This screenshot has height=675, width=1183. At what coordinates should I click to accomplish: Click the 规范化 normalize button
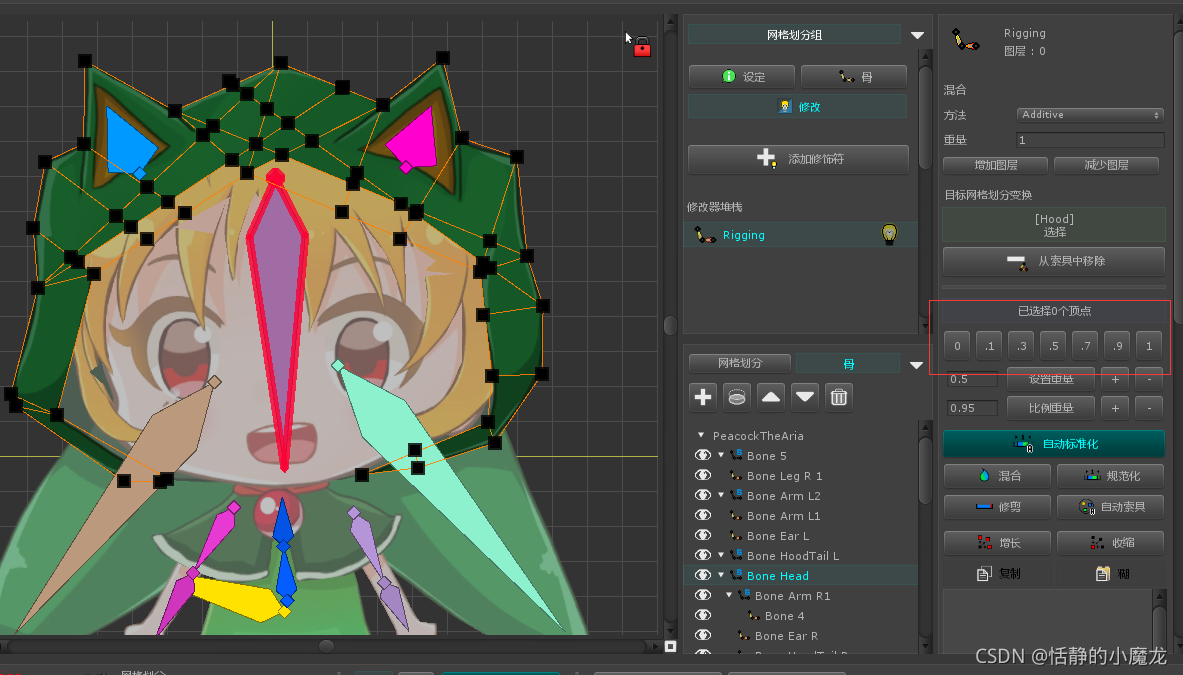1110,476
